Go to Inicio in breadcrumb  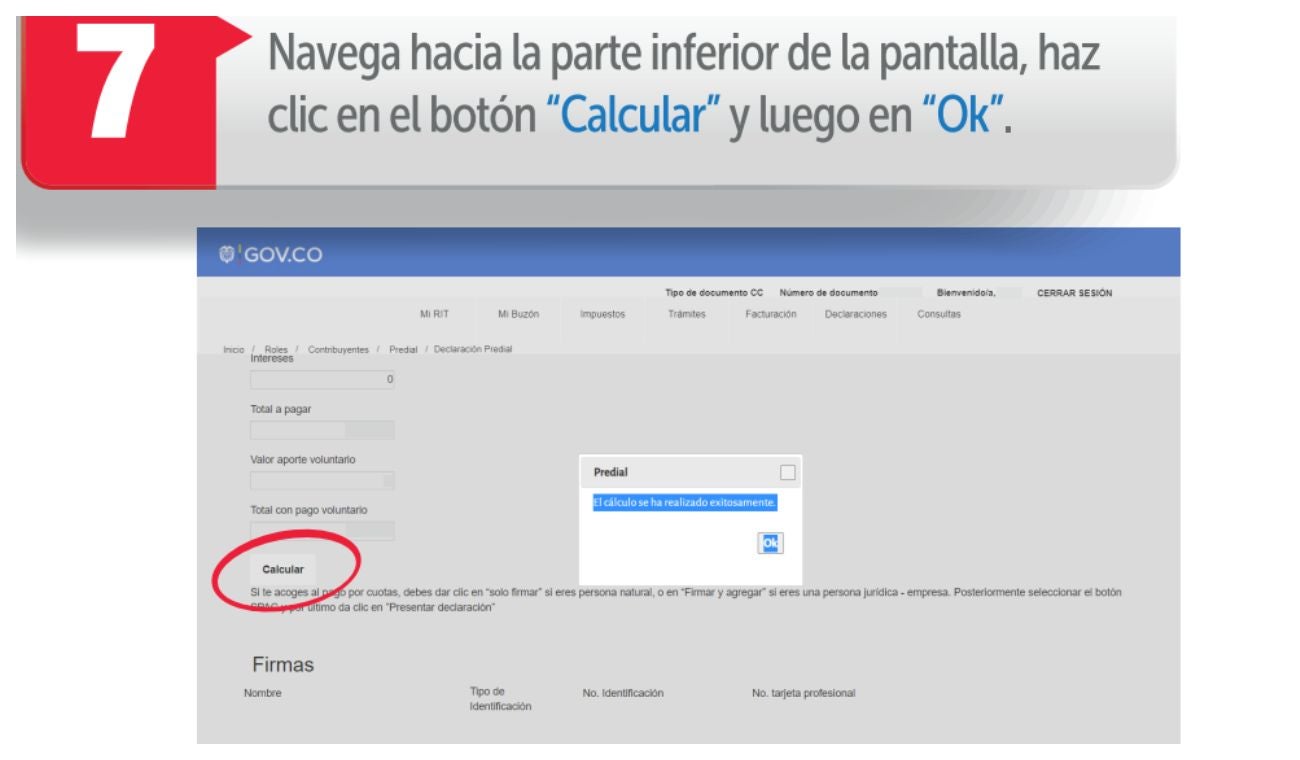(233, 349)
